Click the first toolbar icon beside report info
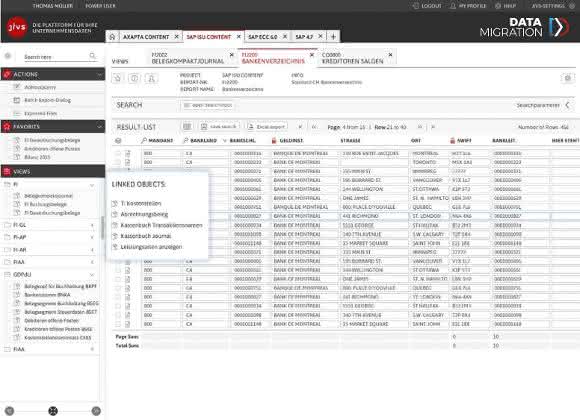580x420 pixels. [x=118, y=78]
